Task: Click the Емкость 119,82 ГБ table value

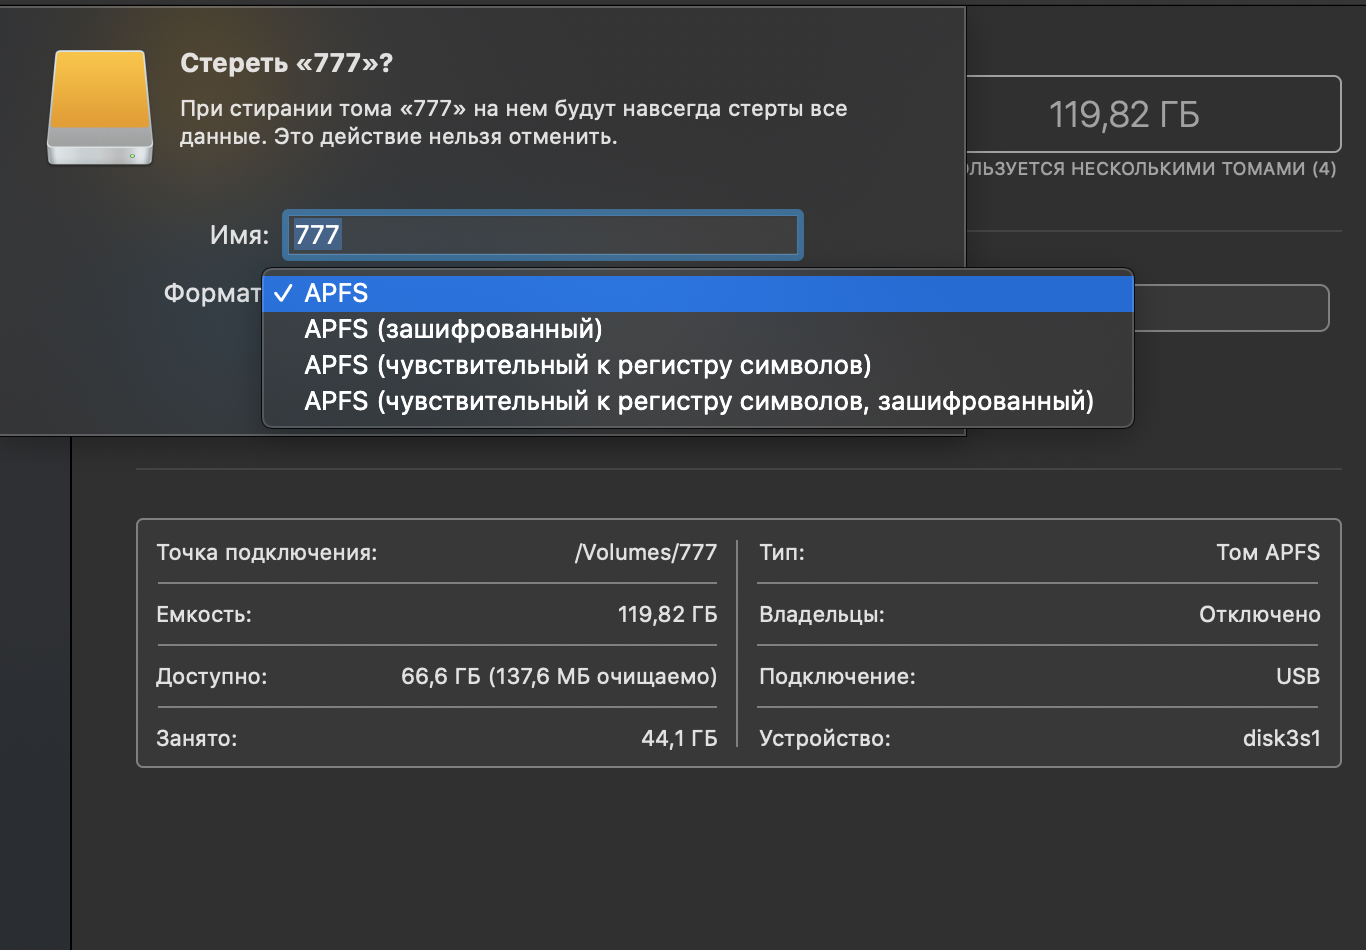Action: tap(667, 614)
